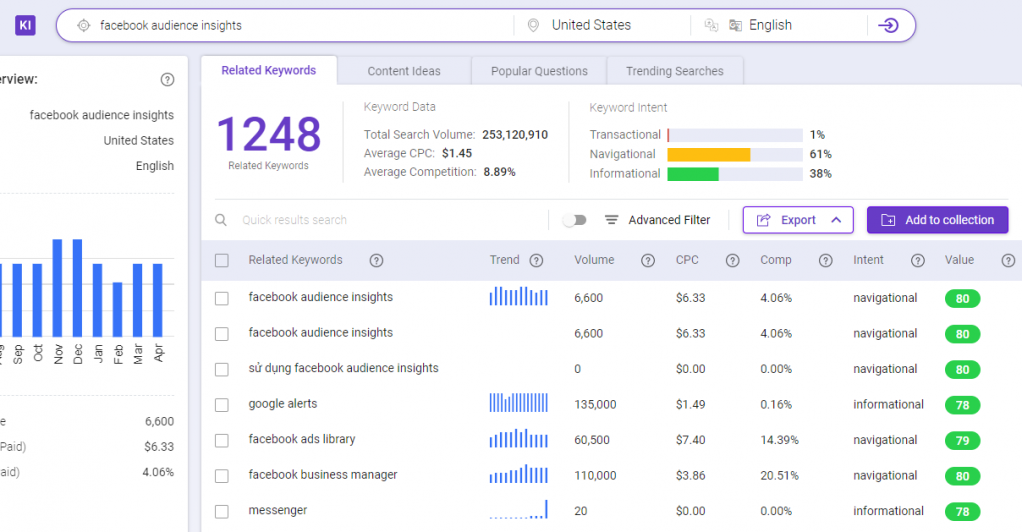This screenshot has width=1022, height=532.
Task: Click 20.51% comp for facebook business manager
Action: point(779,476)
